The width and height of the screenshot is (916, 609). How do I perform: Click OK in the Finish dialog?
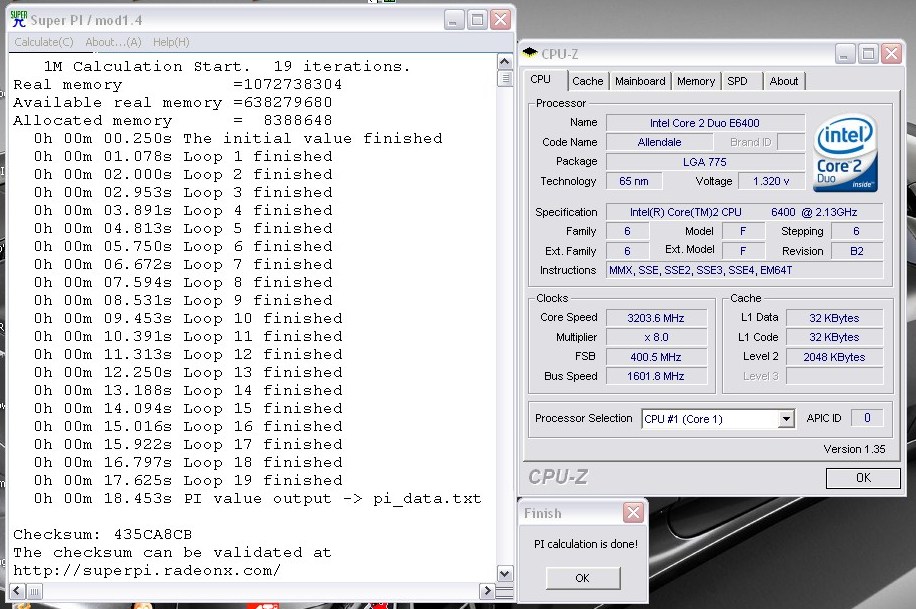[x=582, y=578]
